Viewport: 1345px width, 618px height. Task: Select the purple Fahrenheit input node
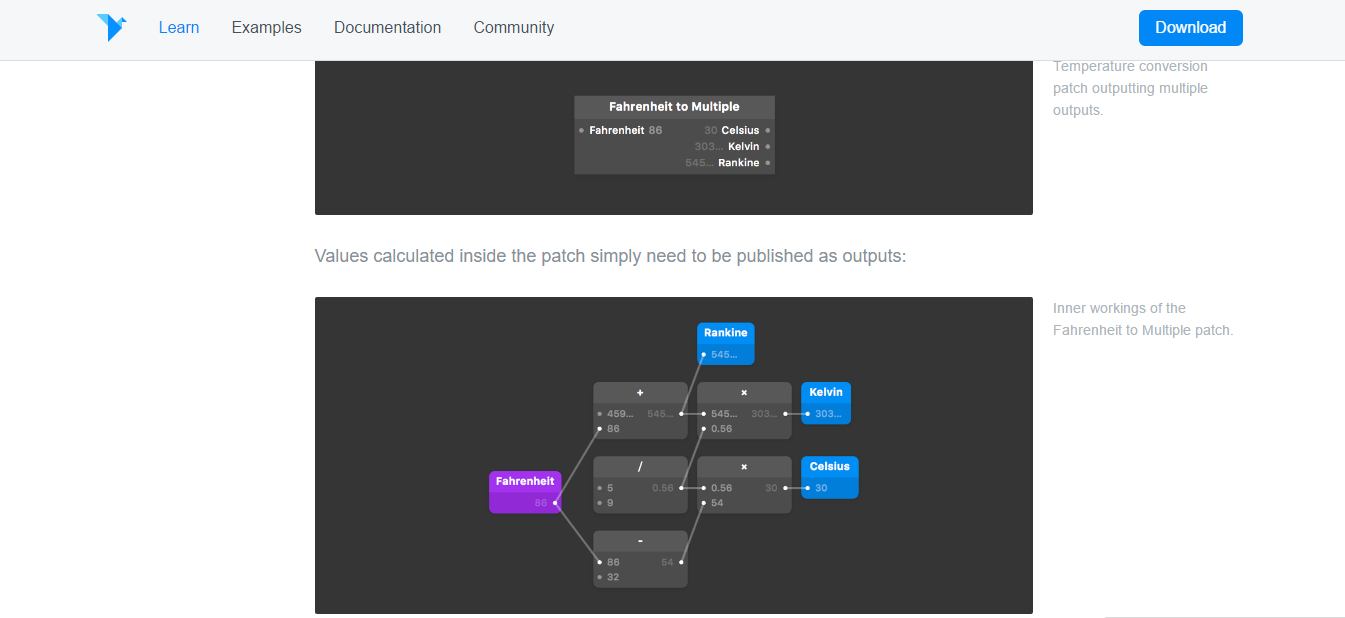pos(524,482)
